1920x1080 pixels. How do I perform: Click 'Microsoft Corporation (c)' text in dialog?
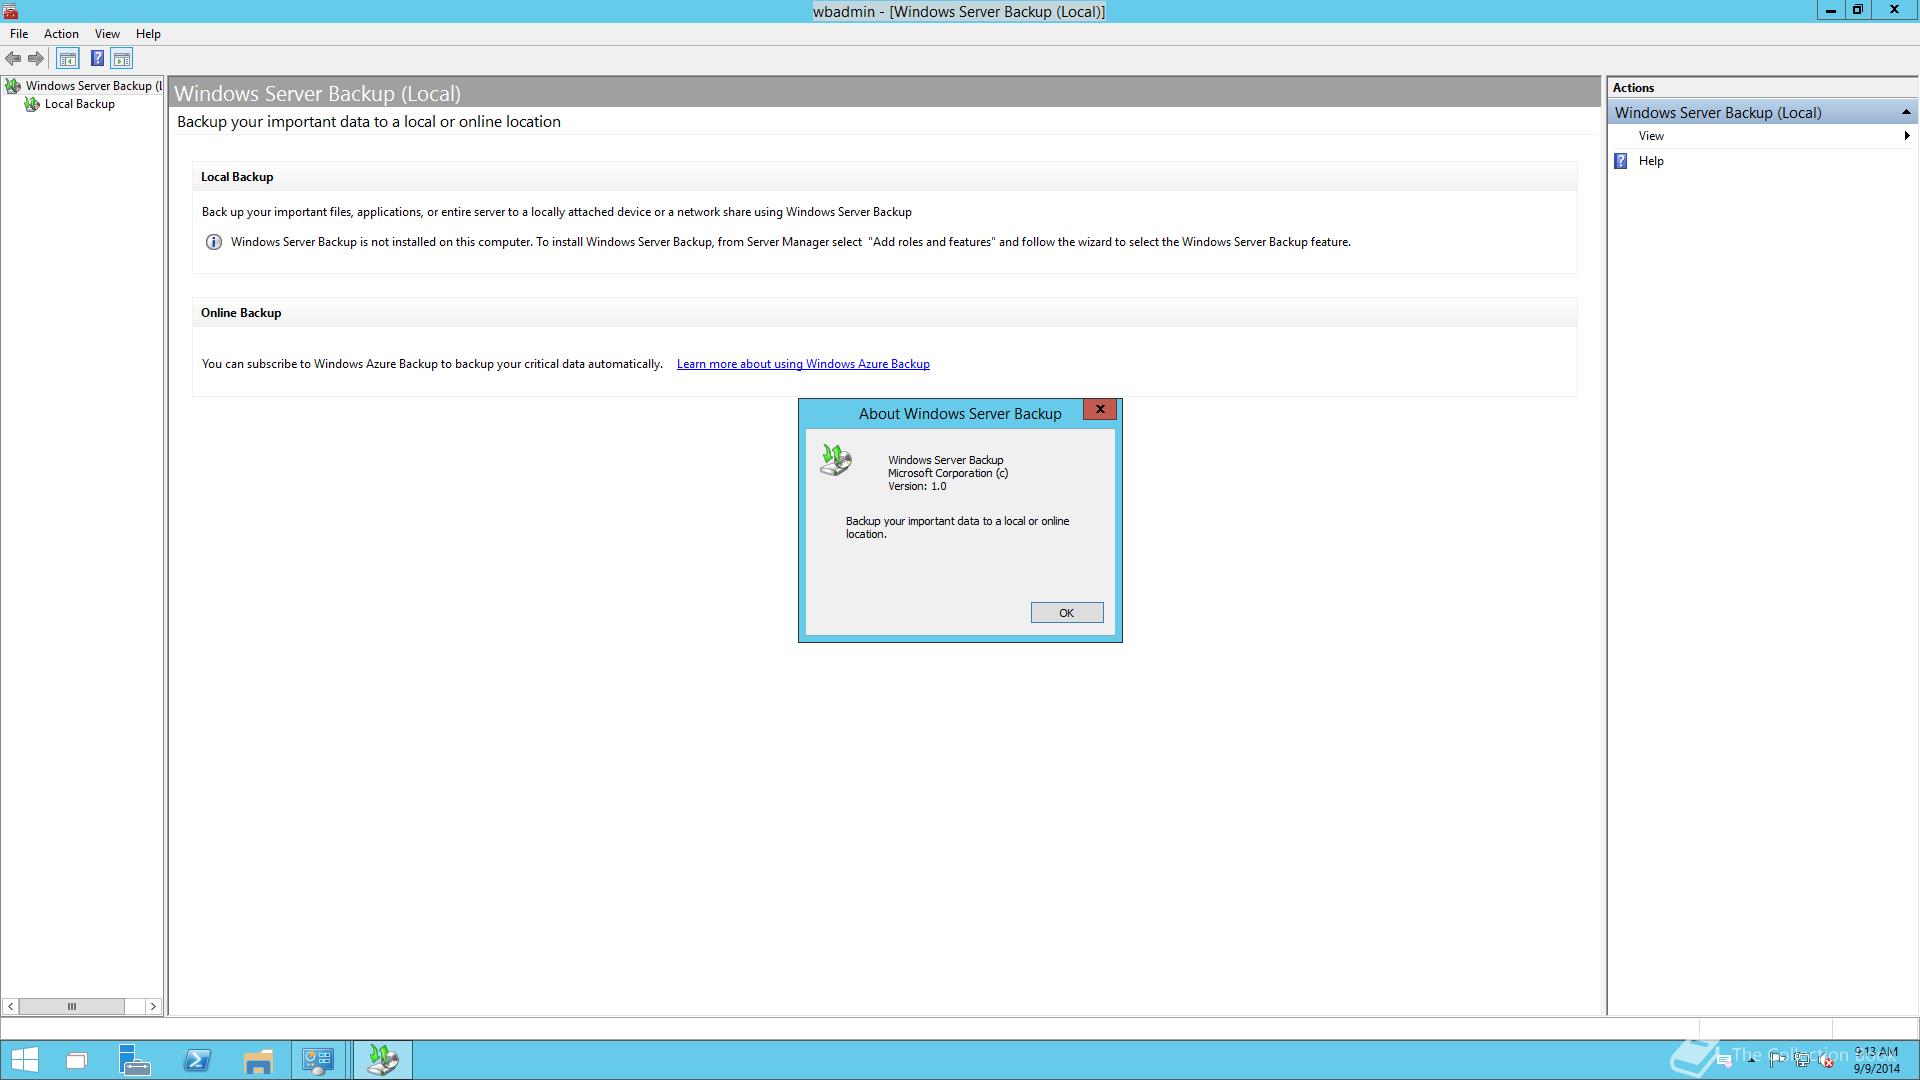pyautogui.click(x=948, y=474)
